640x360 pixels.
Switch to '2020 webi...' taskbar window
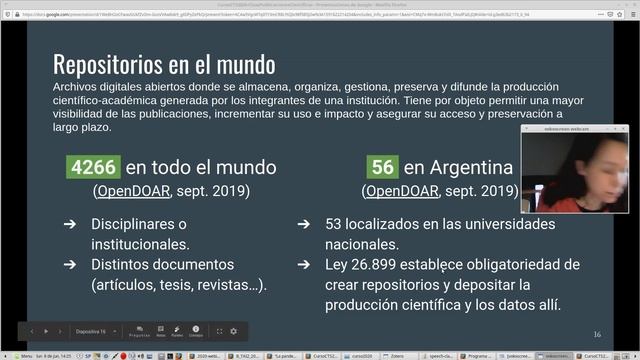click(x=205, y=356)
